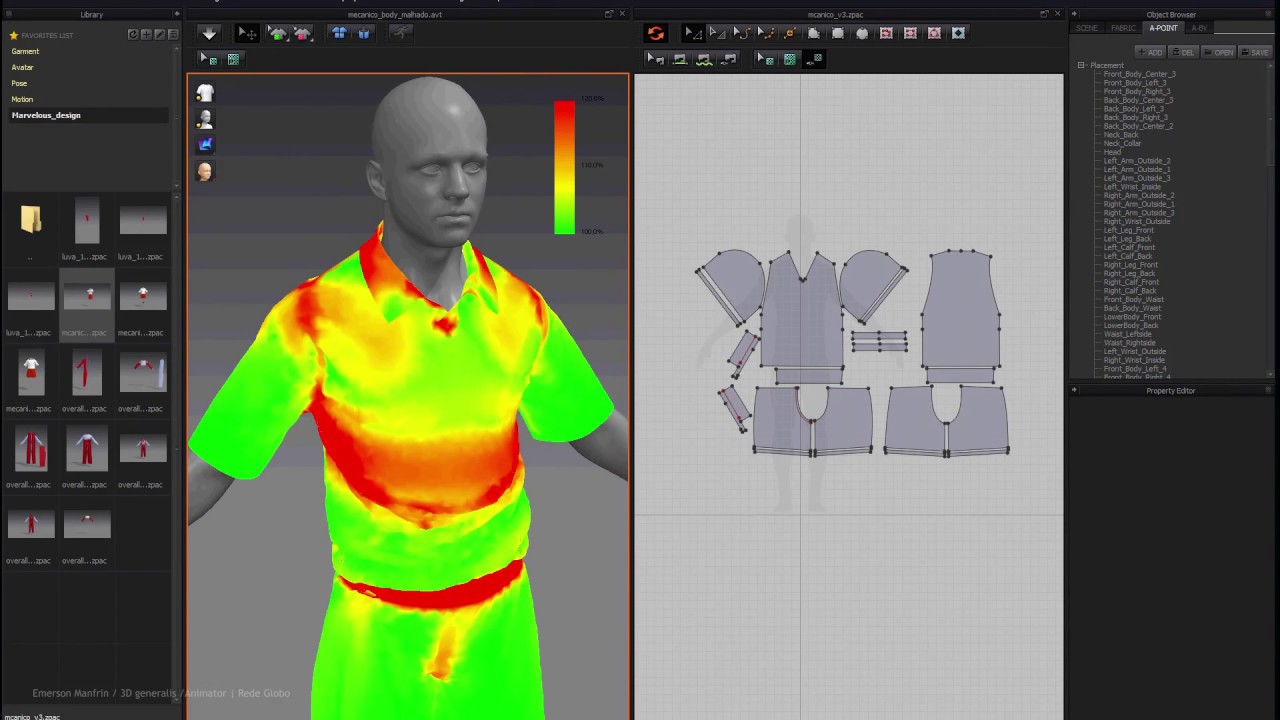Select the highlighted mecanic .zpac thumbnail
Screen dimensions: 1280x720
click(87, 297)
